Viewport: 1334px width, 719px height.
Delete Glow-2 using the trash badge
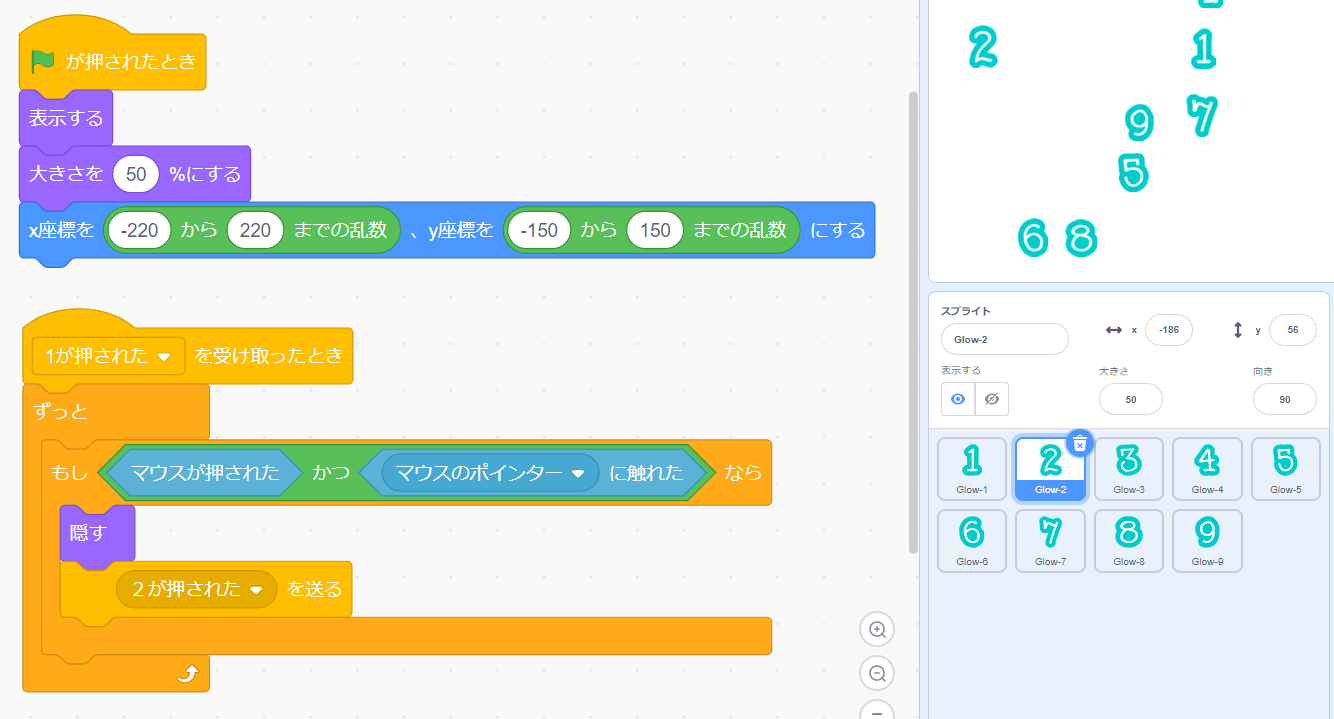coord(1080,443)
